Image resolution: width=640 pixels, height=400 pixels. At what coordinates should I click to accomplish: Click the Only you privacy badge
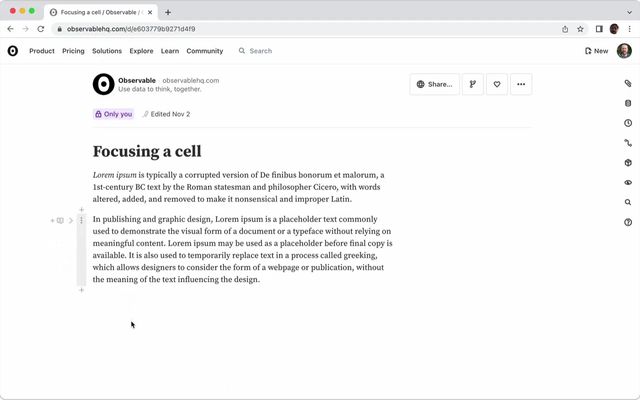click(x=113, y=114)
